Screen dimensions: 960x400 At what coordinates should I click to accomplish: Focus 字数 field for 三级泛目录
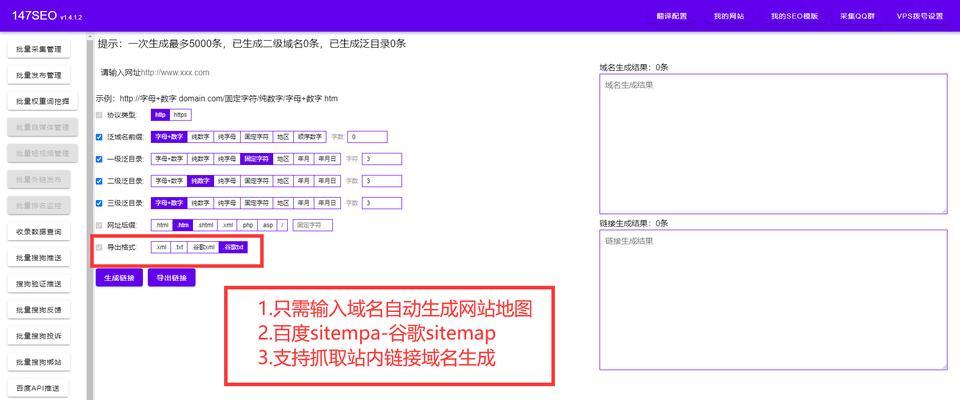point(381,203)
